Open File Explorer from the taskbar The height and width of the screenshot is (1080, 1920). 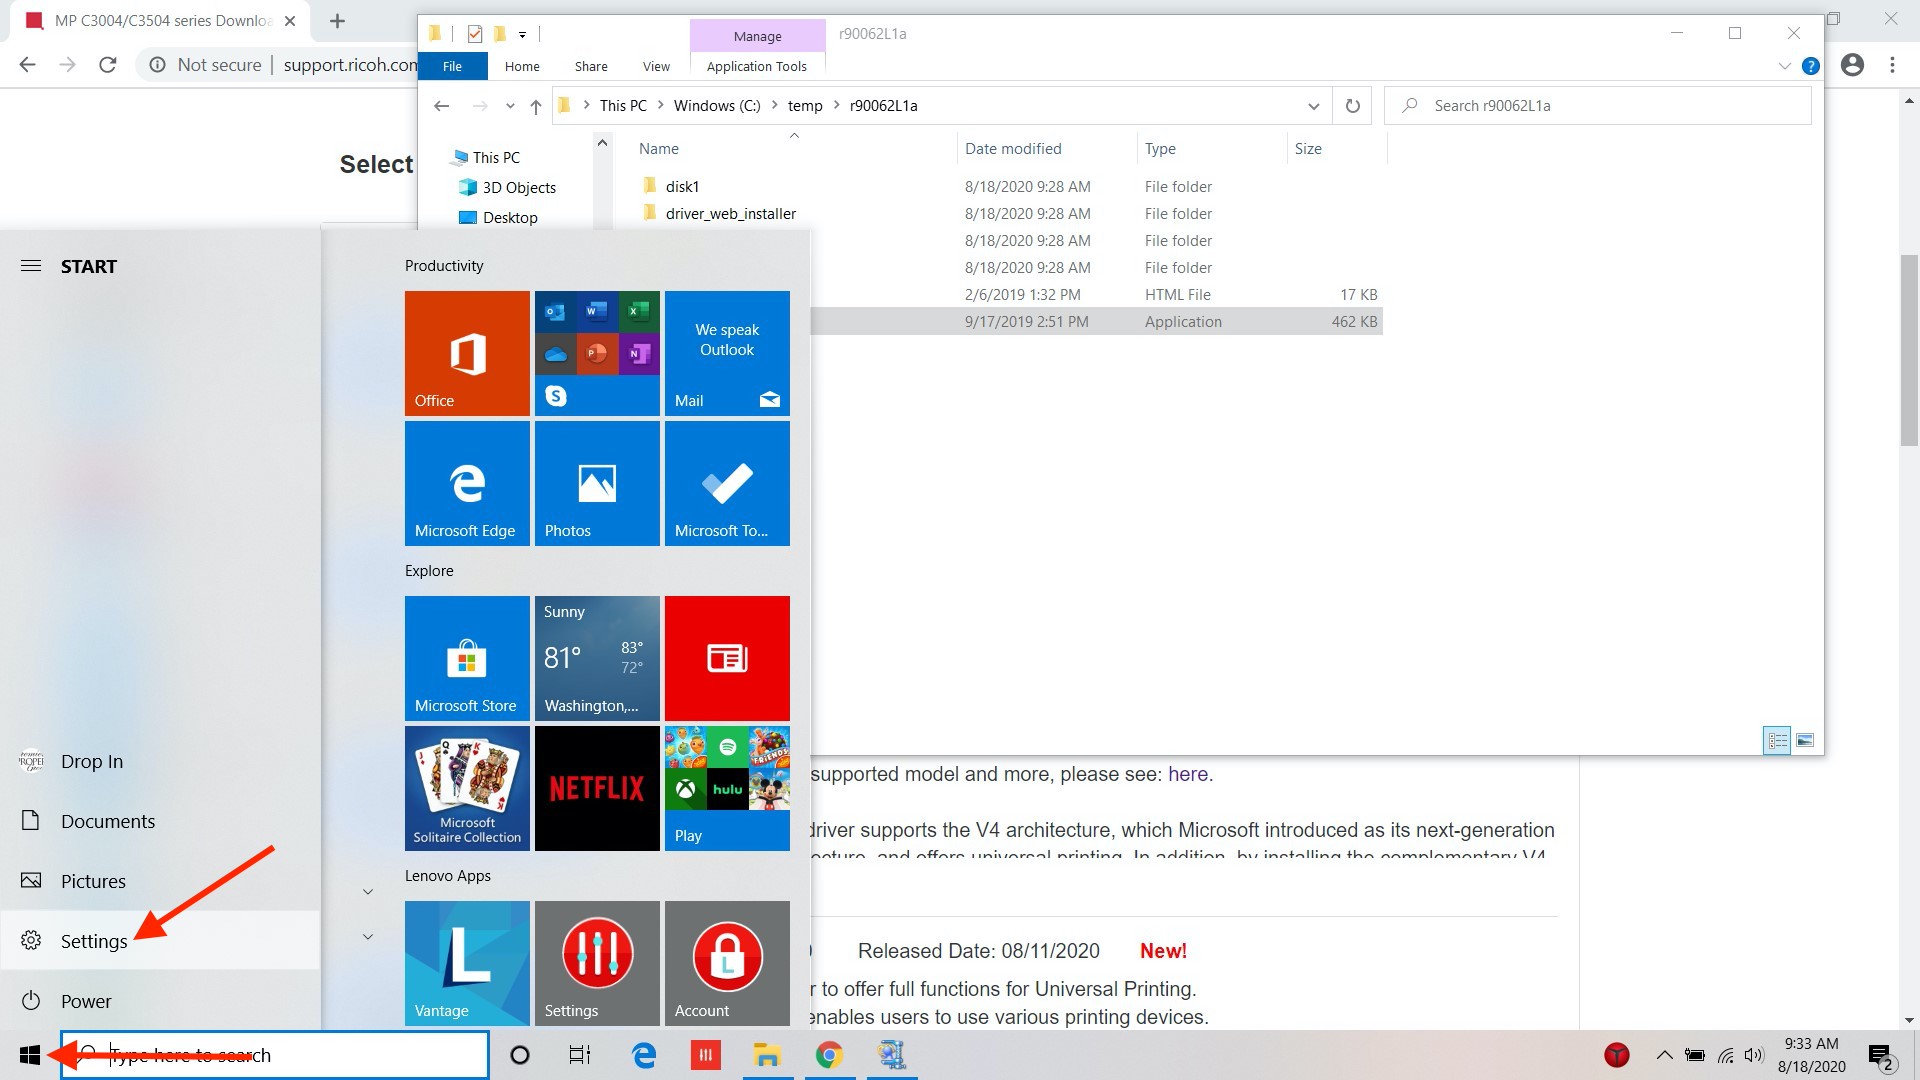[767, 1055]
